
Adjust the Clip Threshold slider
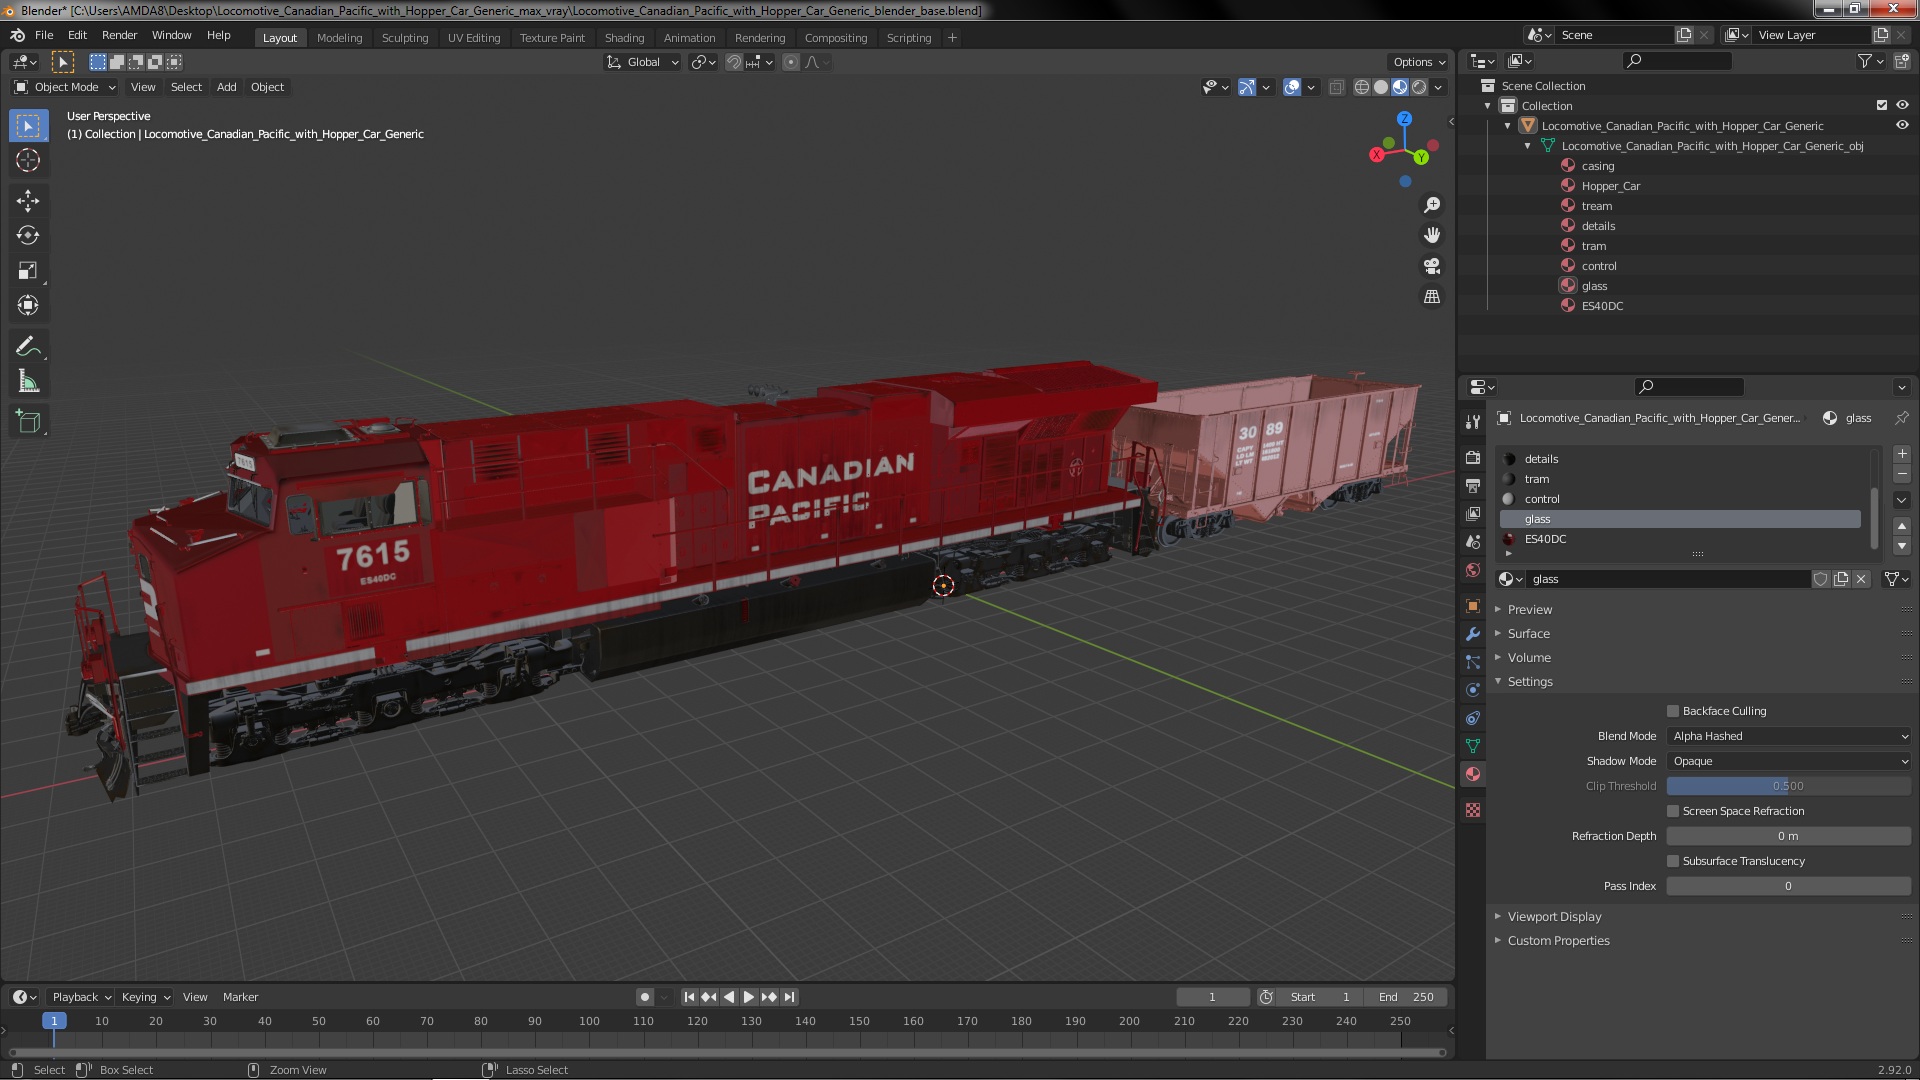click(1789, 786)
